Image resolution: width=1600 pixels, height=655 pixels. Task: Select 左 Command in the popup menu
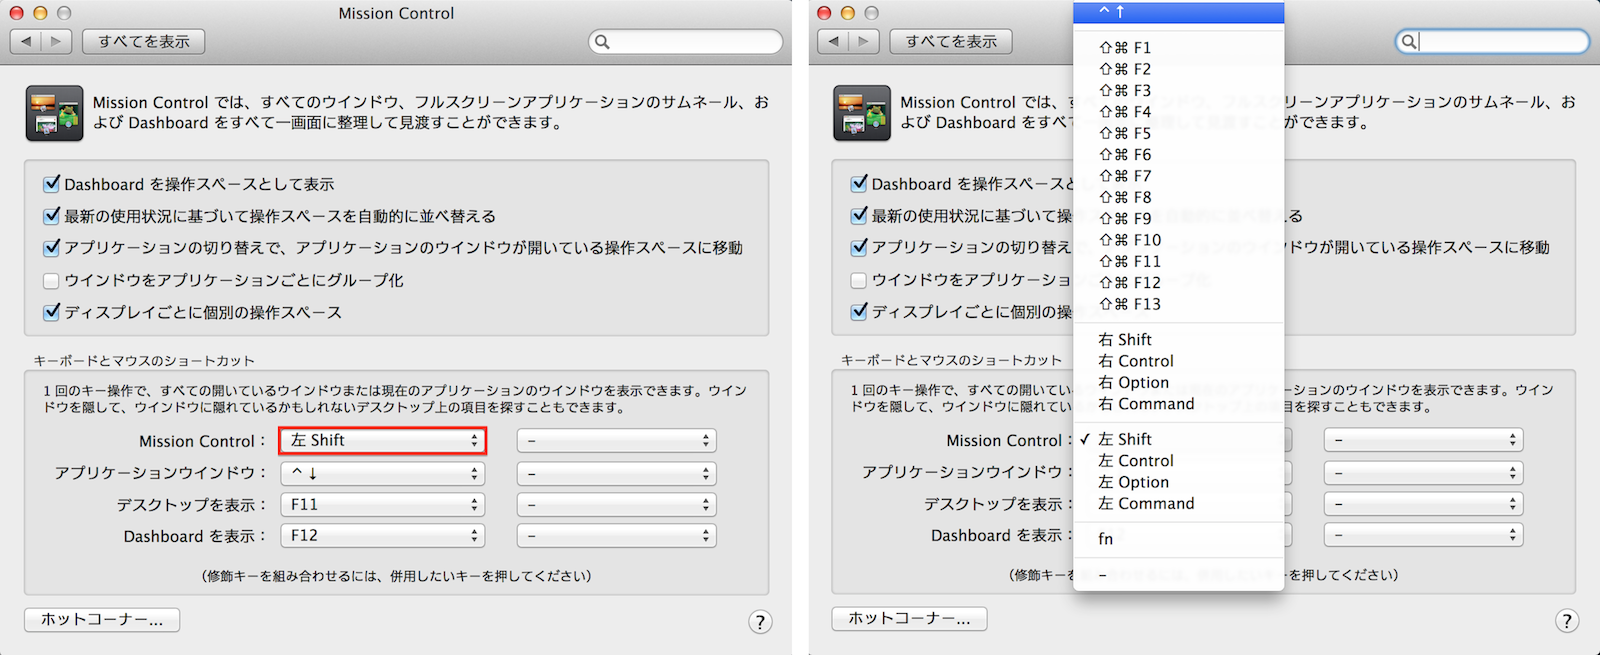[x=1178, y=504]
